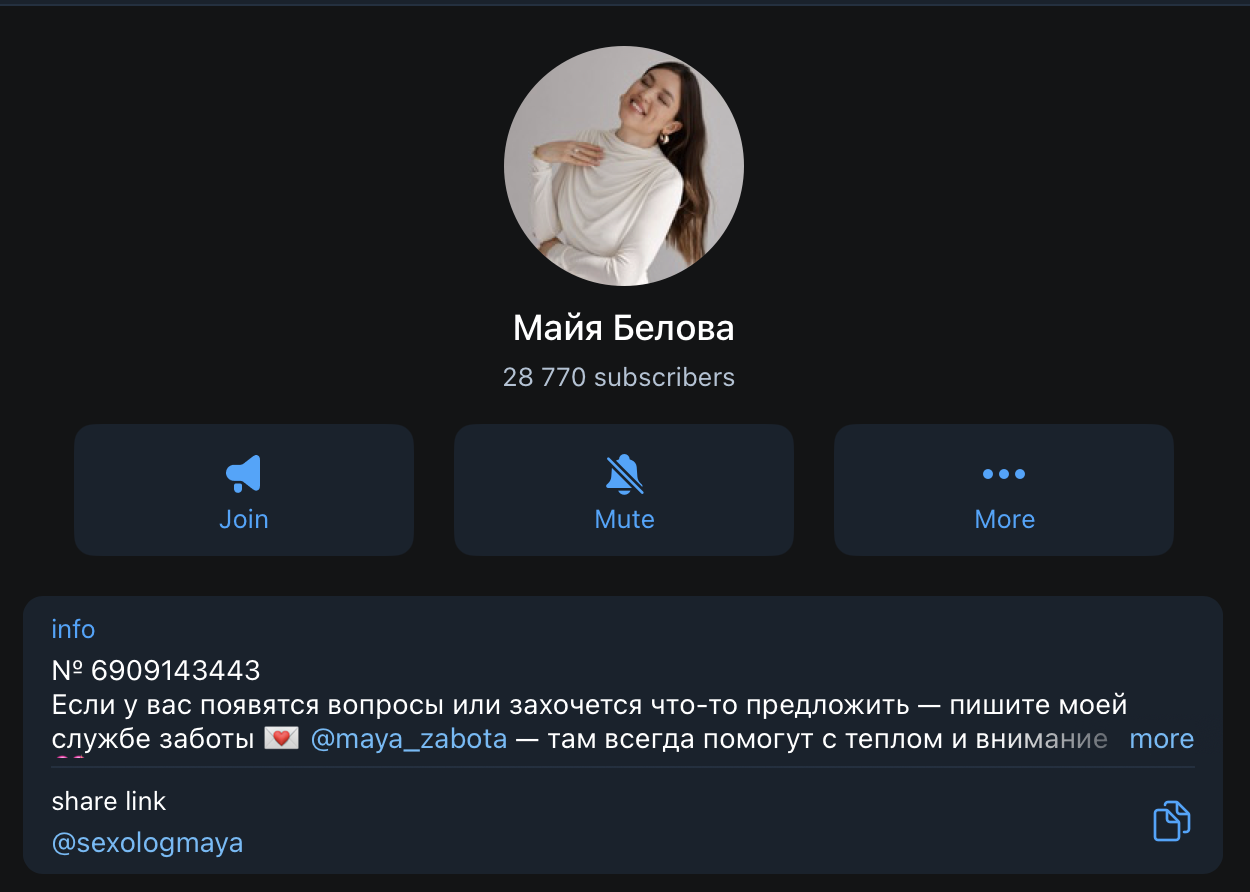Click the "More" label to open options

click(x=1004, y=519)
